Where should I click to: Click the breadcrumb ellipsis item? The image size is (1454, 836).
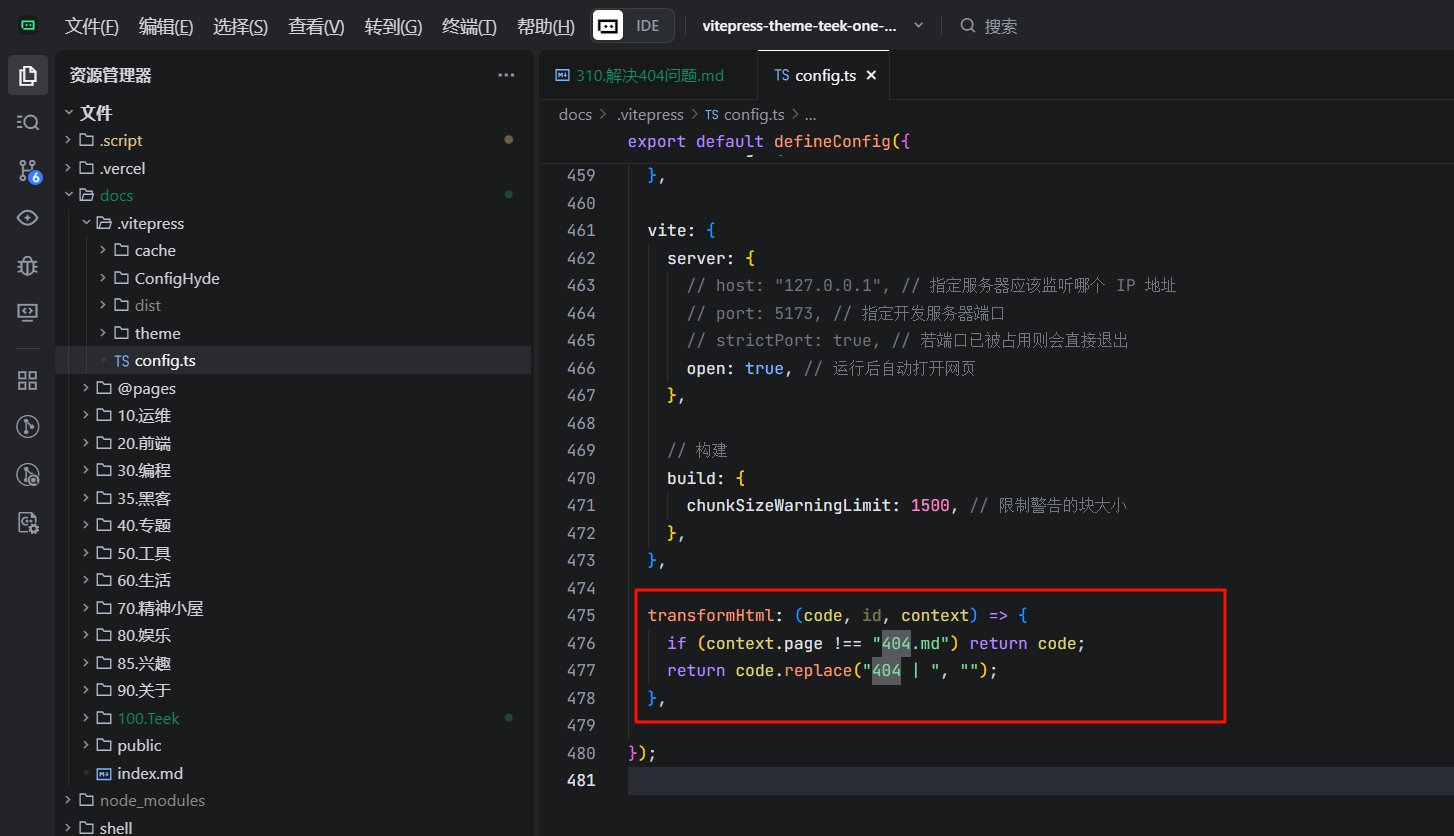click(811, 115)
